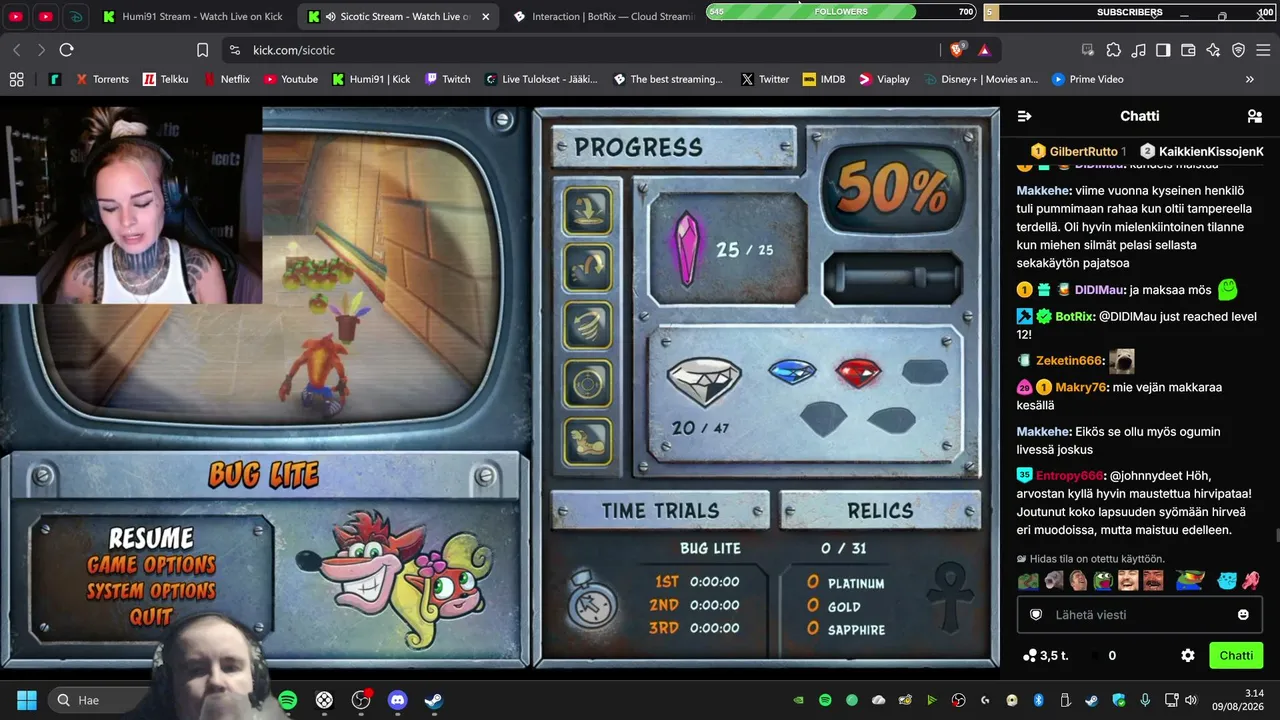Open chat settings gear
The height and width of the screenshot is (720, 1280).
click(x=1188, y=656)
